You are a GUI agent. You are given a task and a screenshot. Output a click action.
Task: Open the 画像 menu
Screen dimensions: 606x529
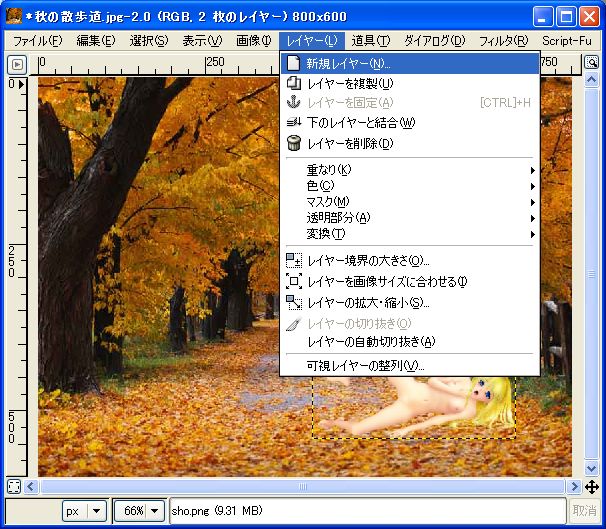coord(254,41)
